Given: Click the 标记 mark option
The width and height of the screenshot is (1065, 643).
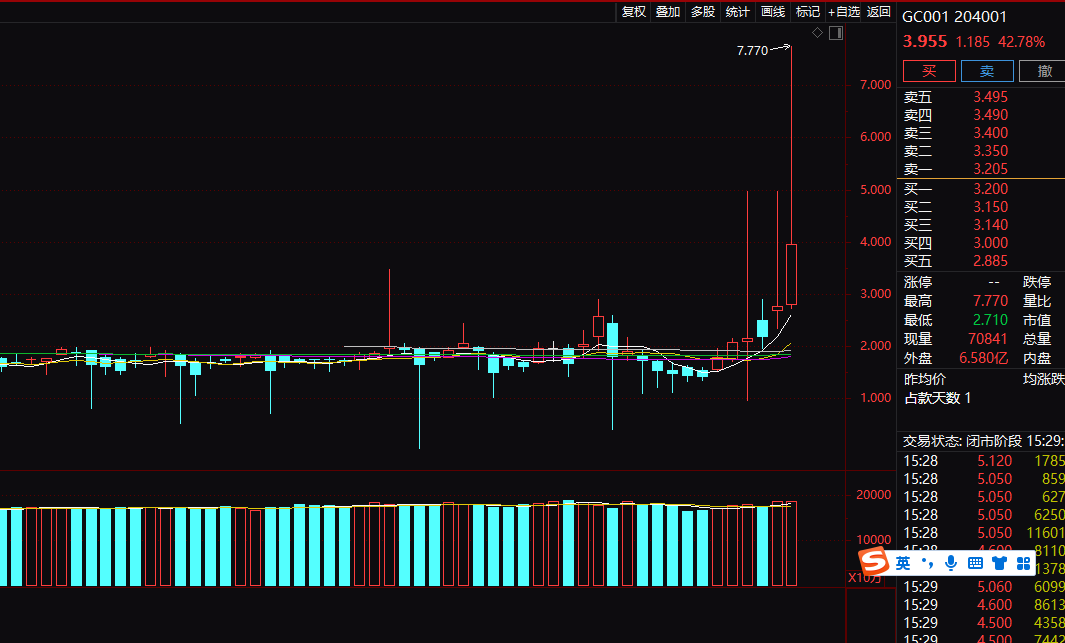Looking at the screenshot, I should (x=808, y=12).
